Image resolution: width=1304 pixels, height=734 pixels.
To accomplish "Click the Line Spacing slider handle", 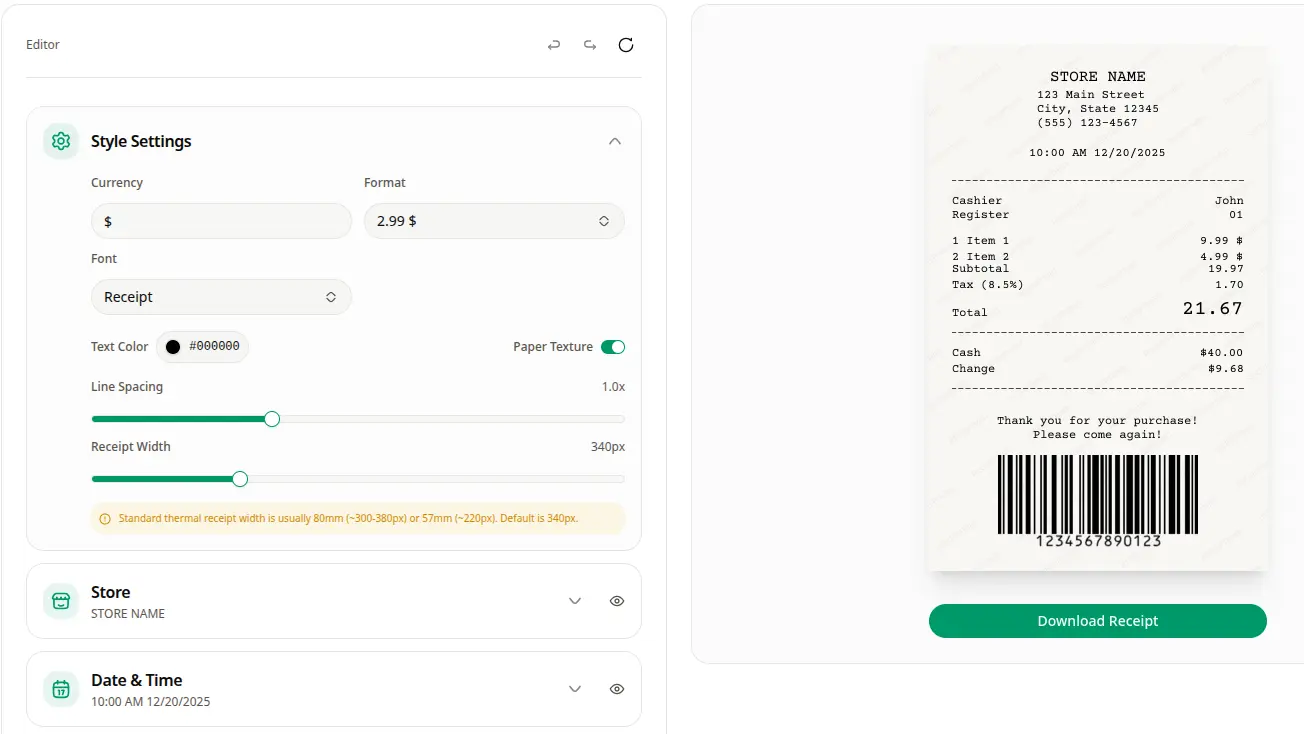I will pos(271,419).
